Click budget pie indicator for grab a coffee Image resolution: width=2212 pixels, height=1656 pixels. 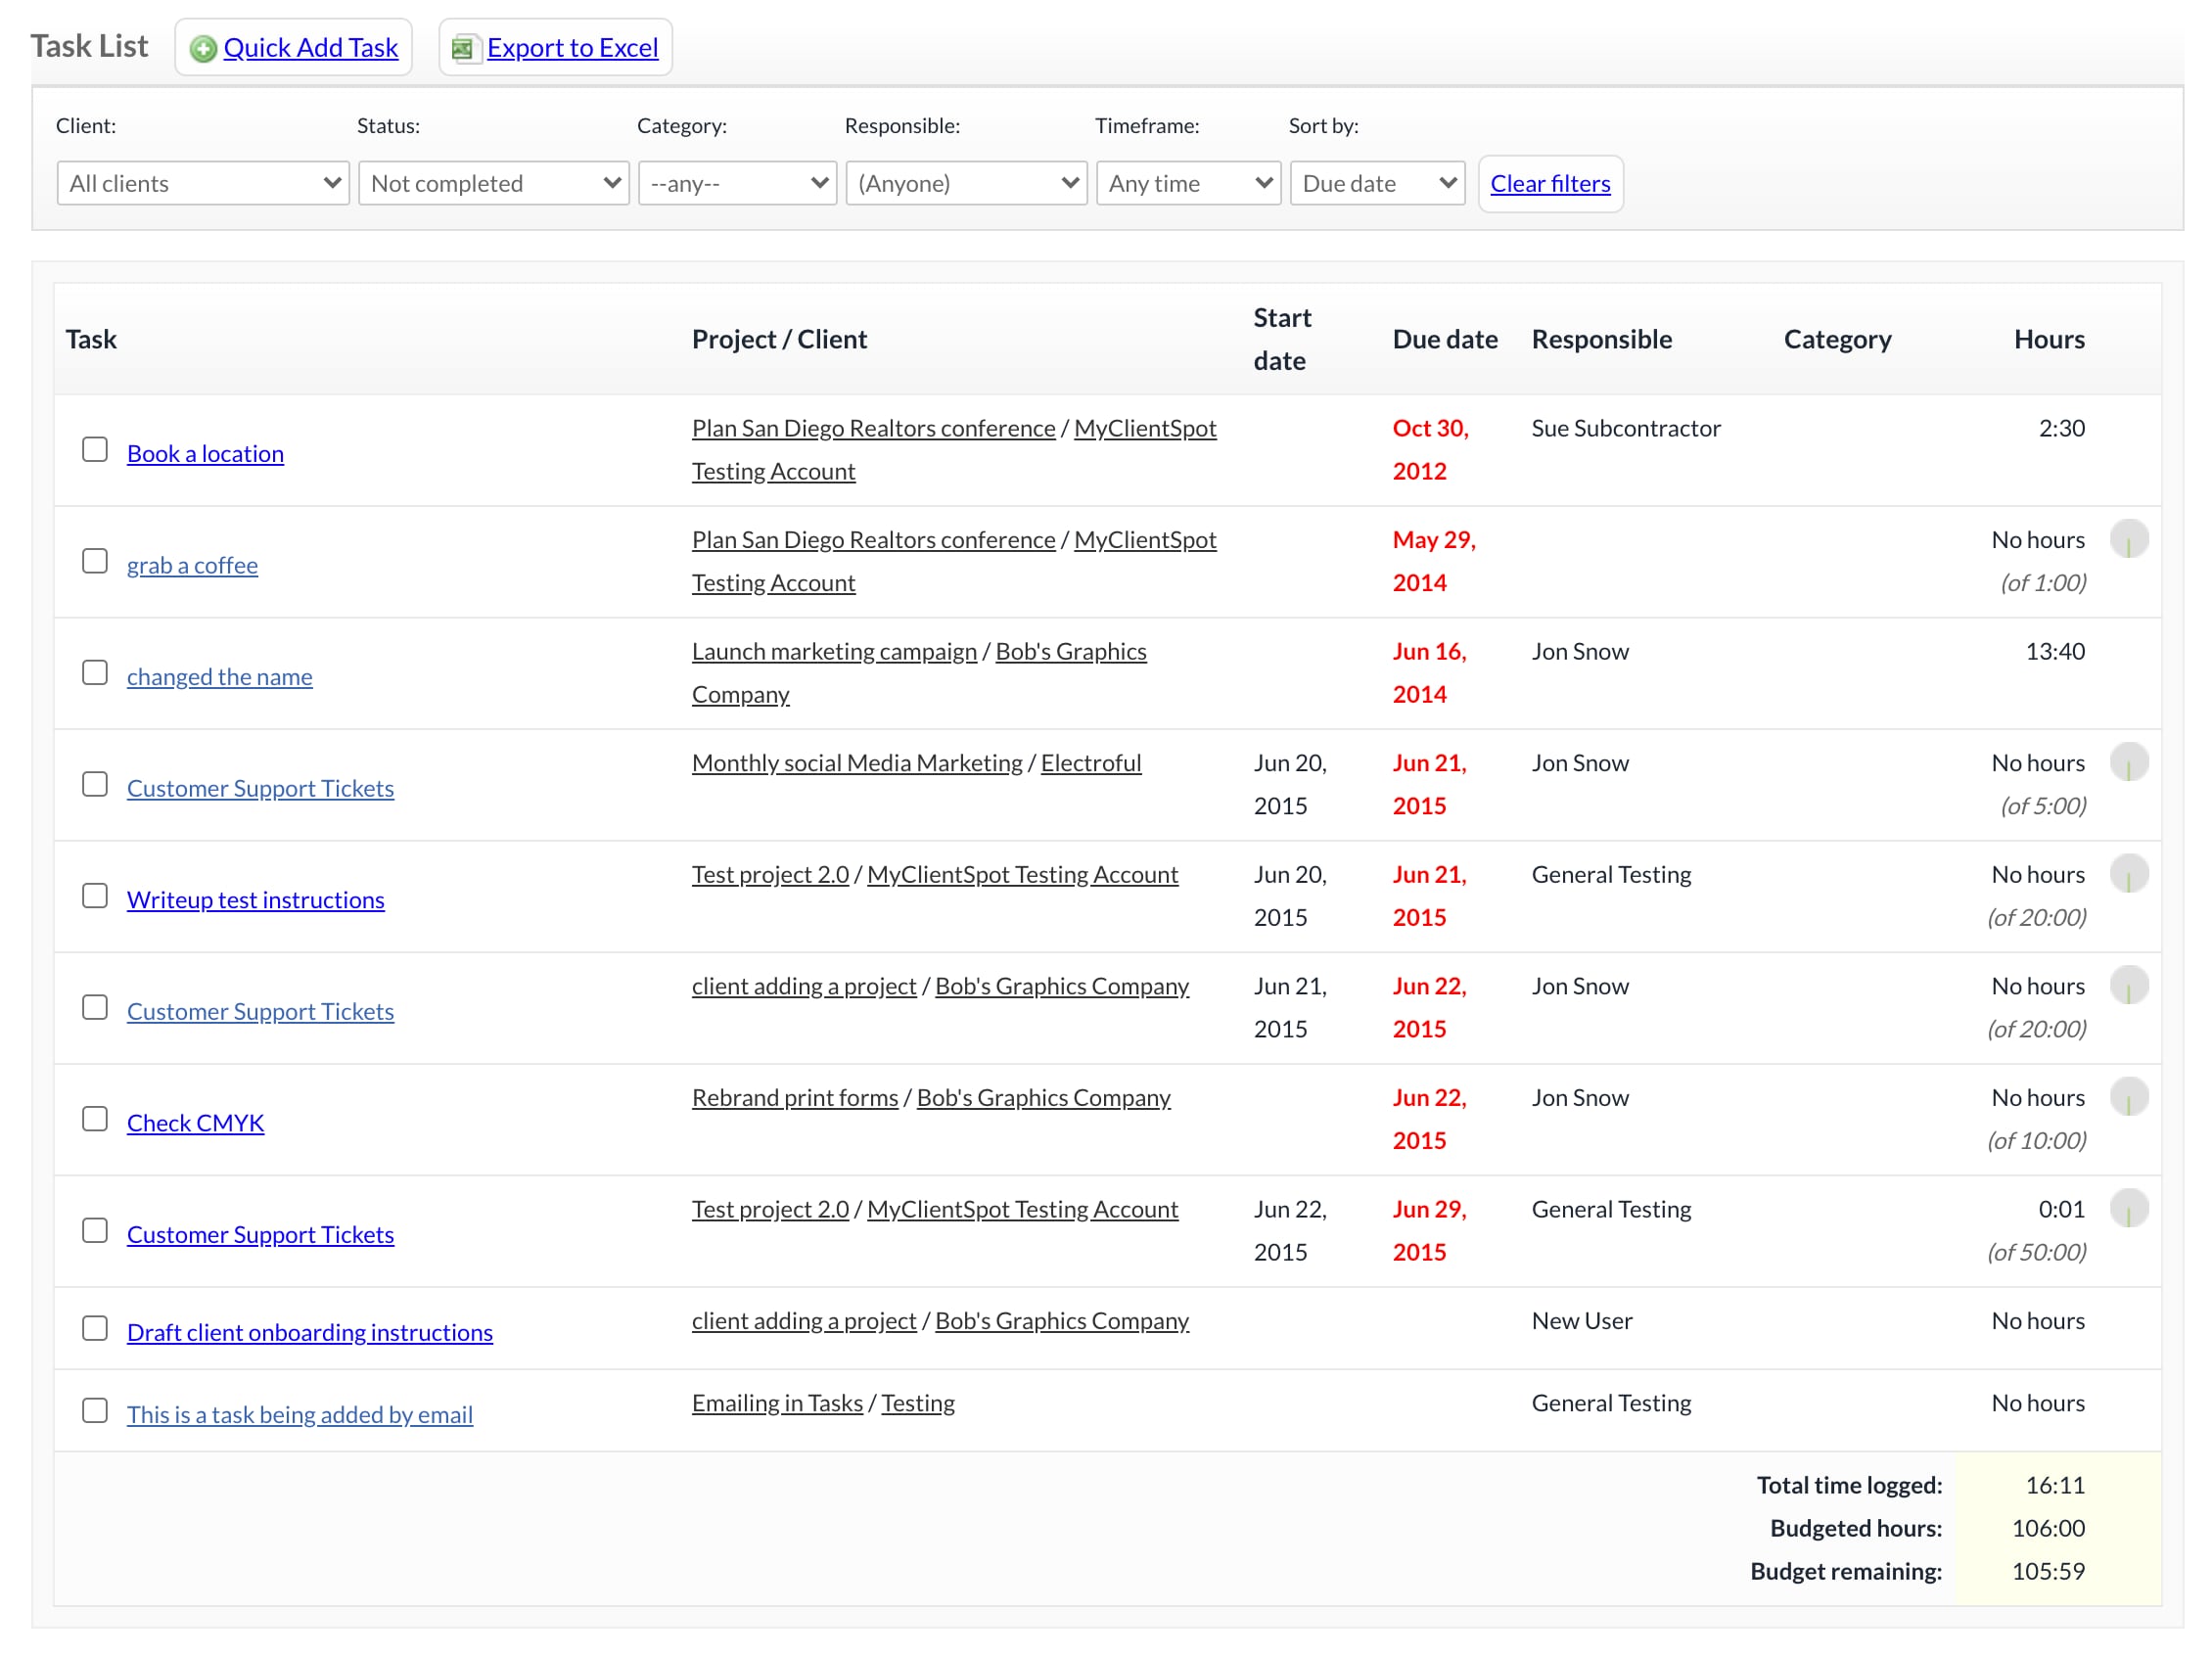pos(2129,540)
